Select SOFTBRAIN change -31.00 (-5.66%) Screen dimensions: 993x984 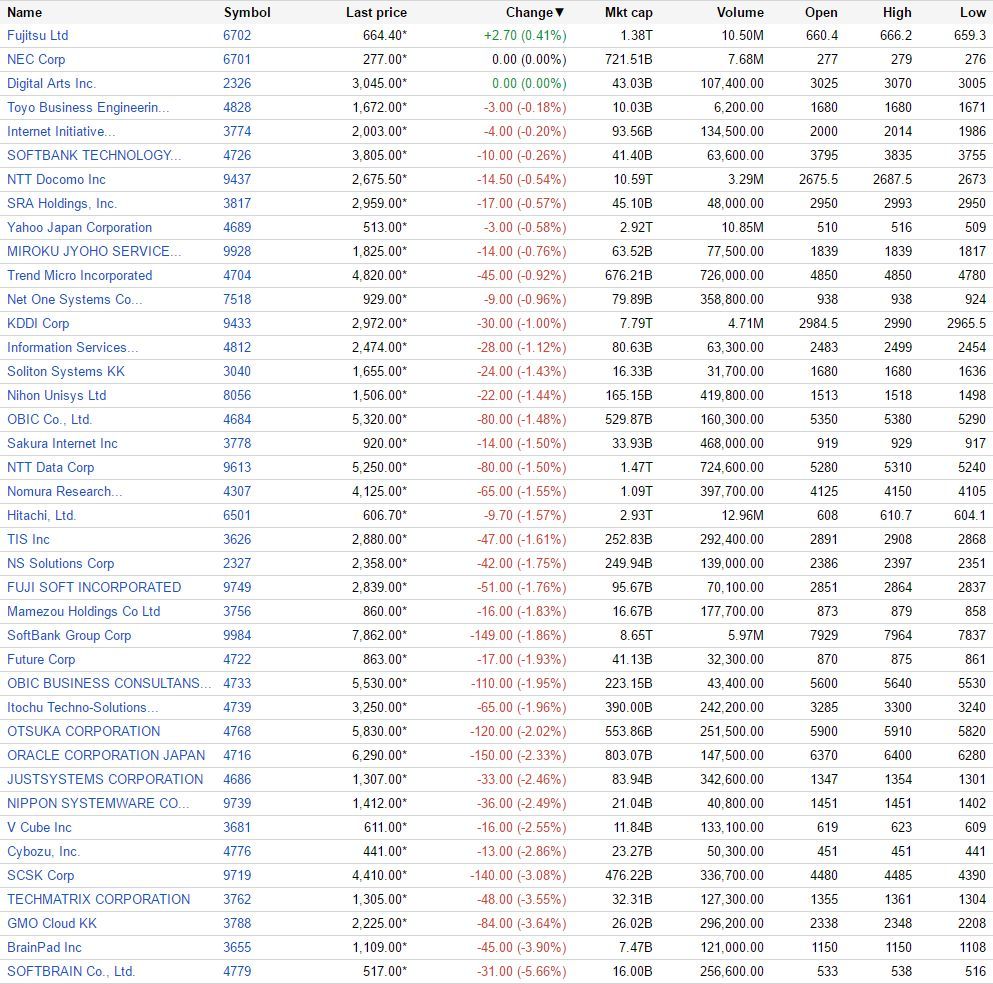522,972
